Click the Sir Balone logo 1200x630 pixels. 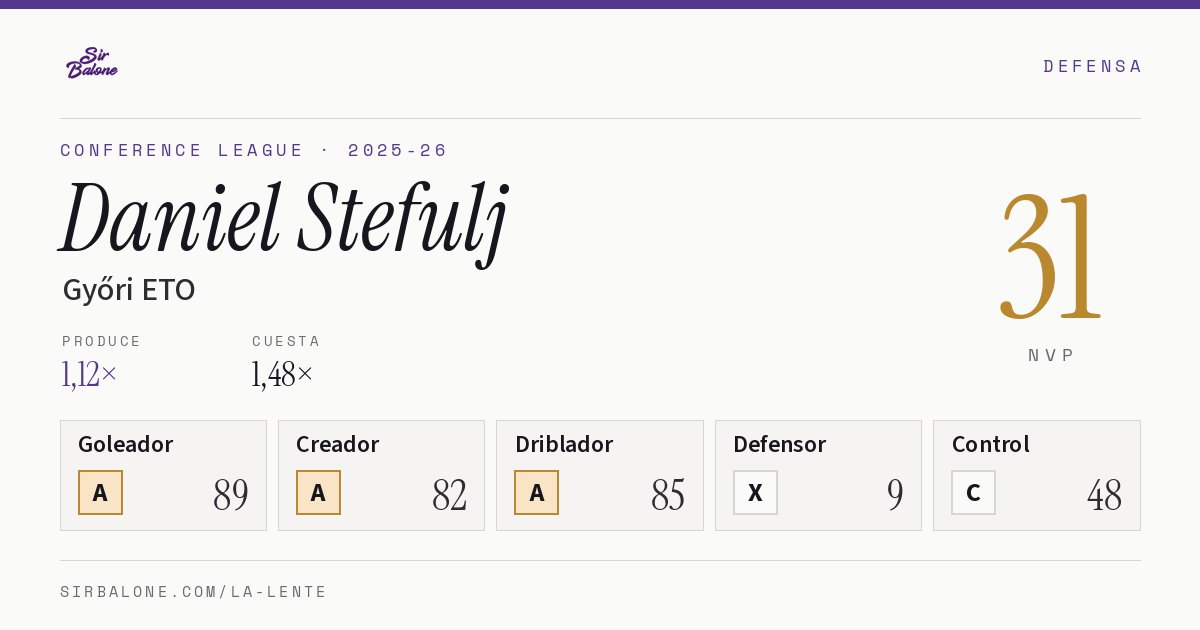pyautogui.click(x=92, y=62)
